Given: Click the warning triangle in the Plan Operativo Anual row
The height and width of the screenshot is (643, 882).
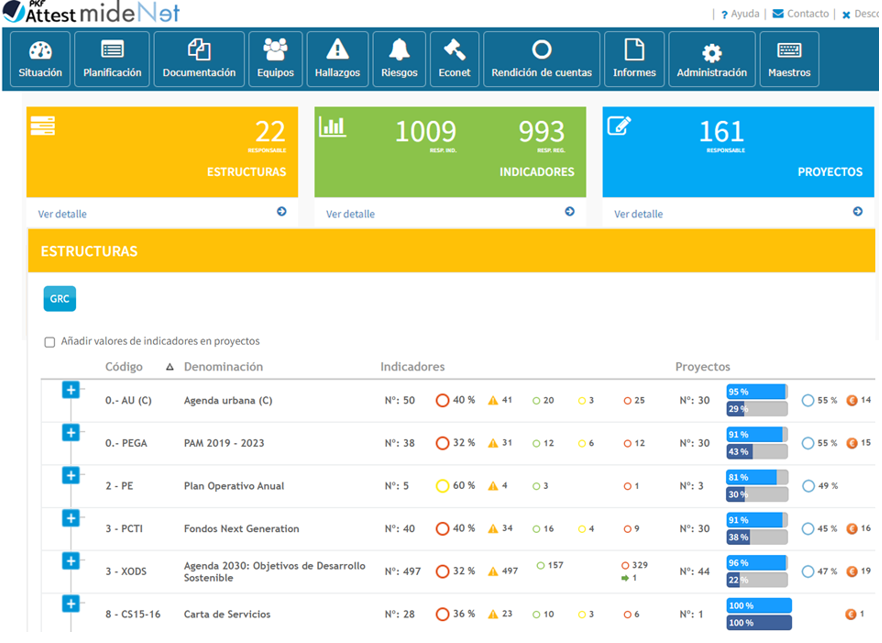Looking at the screenshot, I should pos(493,486).
